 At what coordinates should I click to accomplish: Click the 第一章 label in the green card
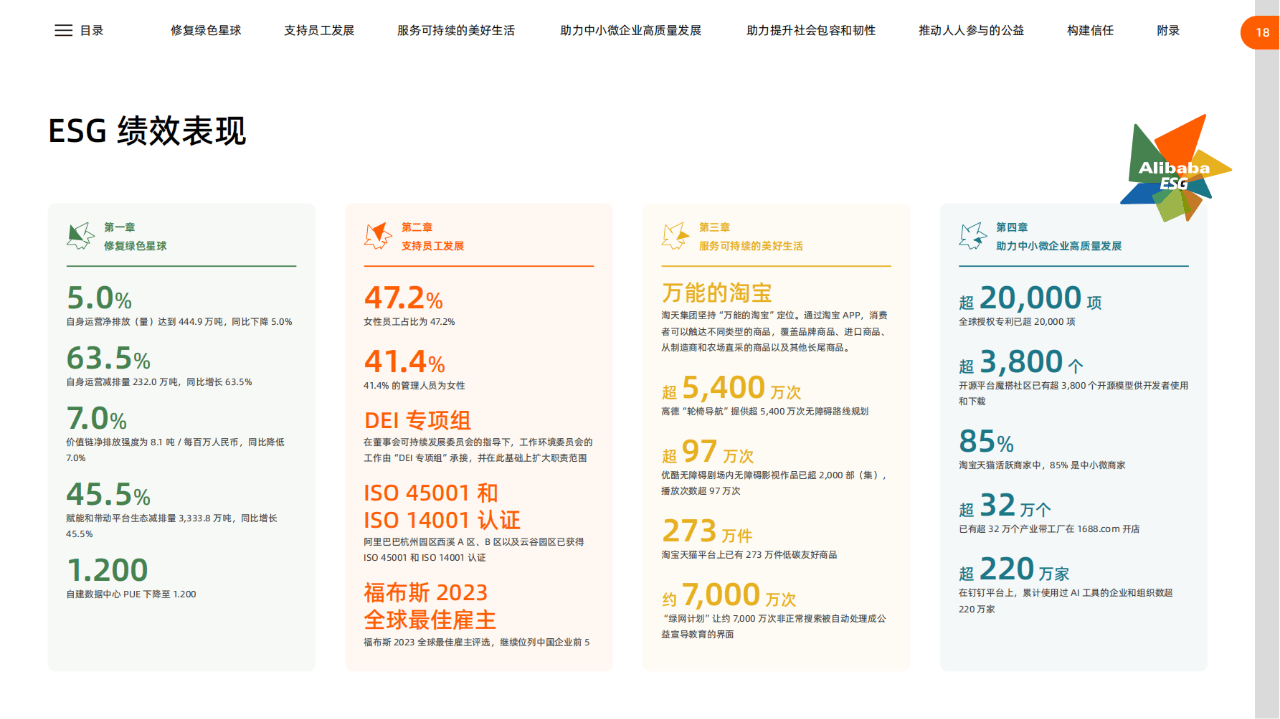(120, 227)
